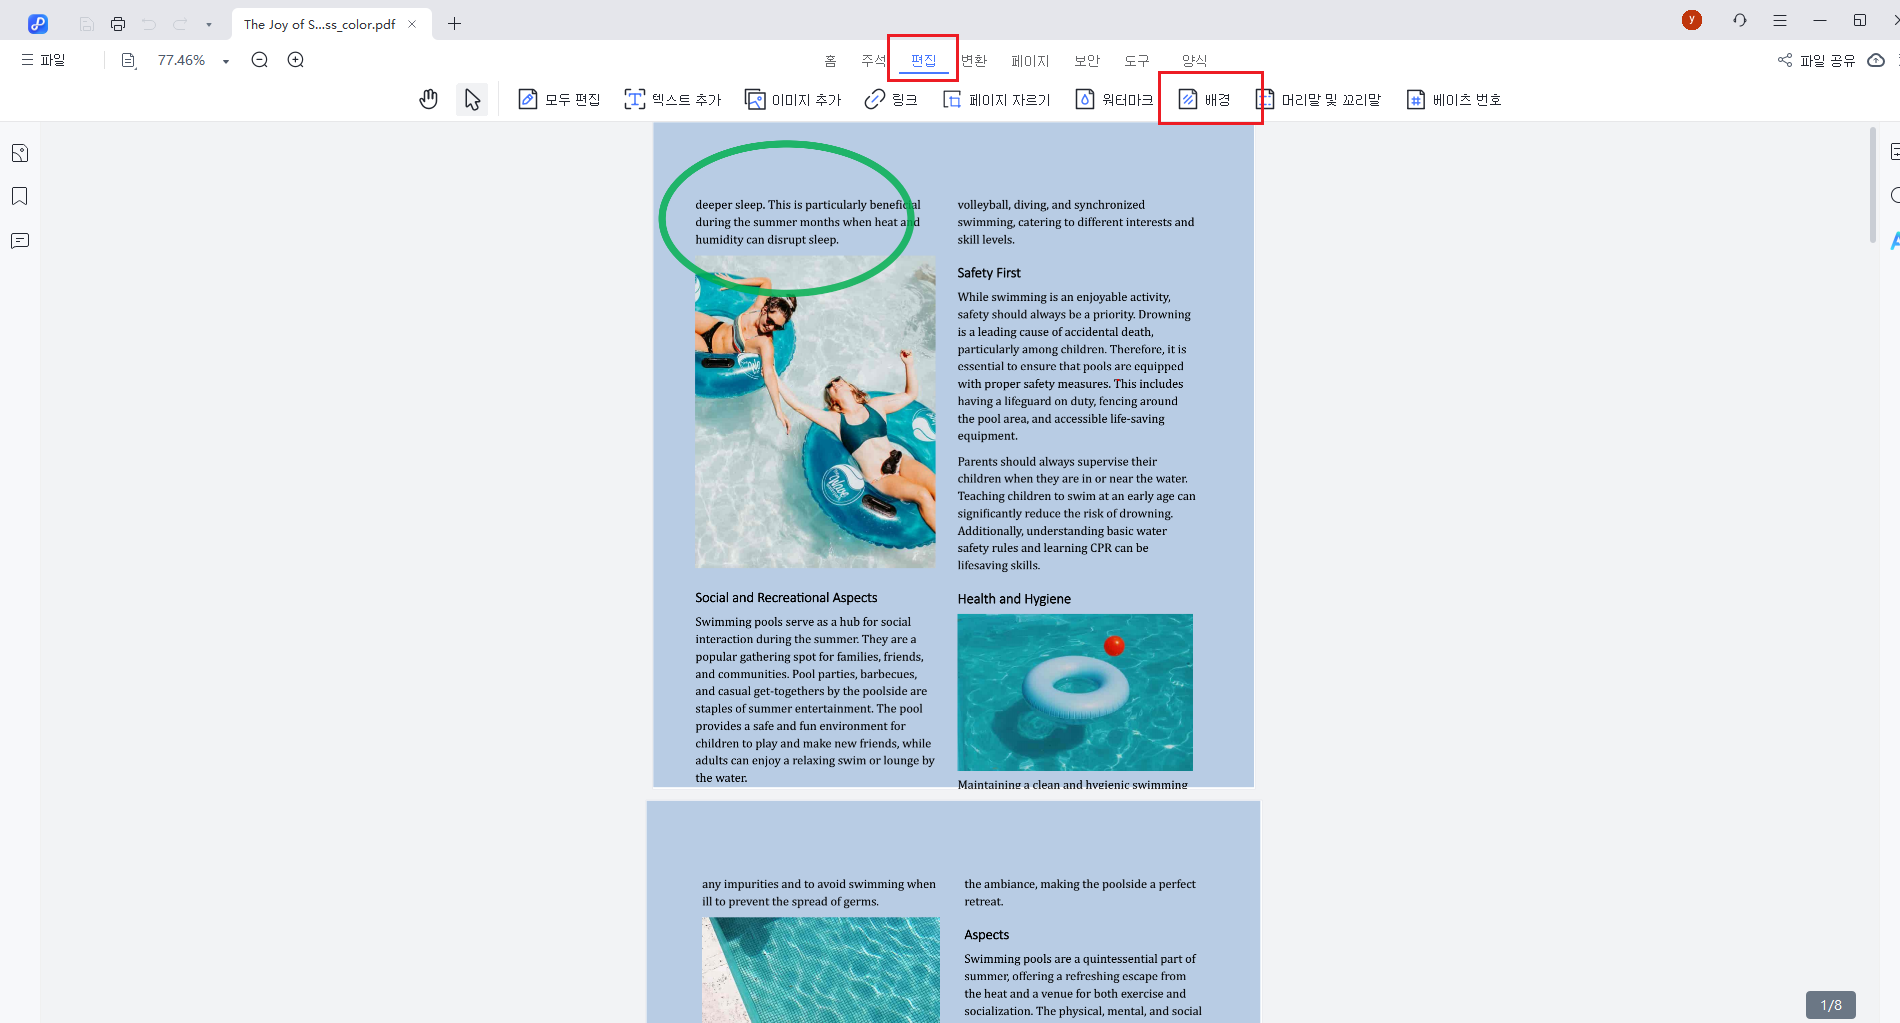Image resolution: width=1900 pixels, height=1023 pixels.
Task: Open the 파일 file menu
Action: tap(43, 60)
